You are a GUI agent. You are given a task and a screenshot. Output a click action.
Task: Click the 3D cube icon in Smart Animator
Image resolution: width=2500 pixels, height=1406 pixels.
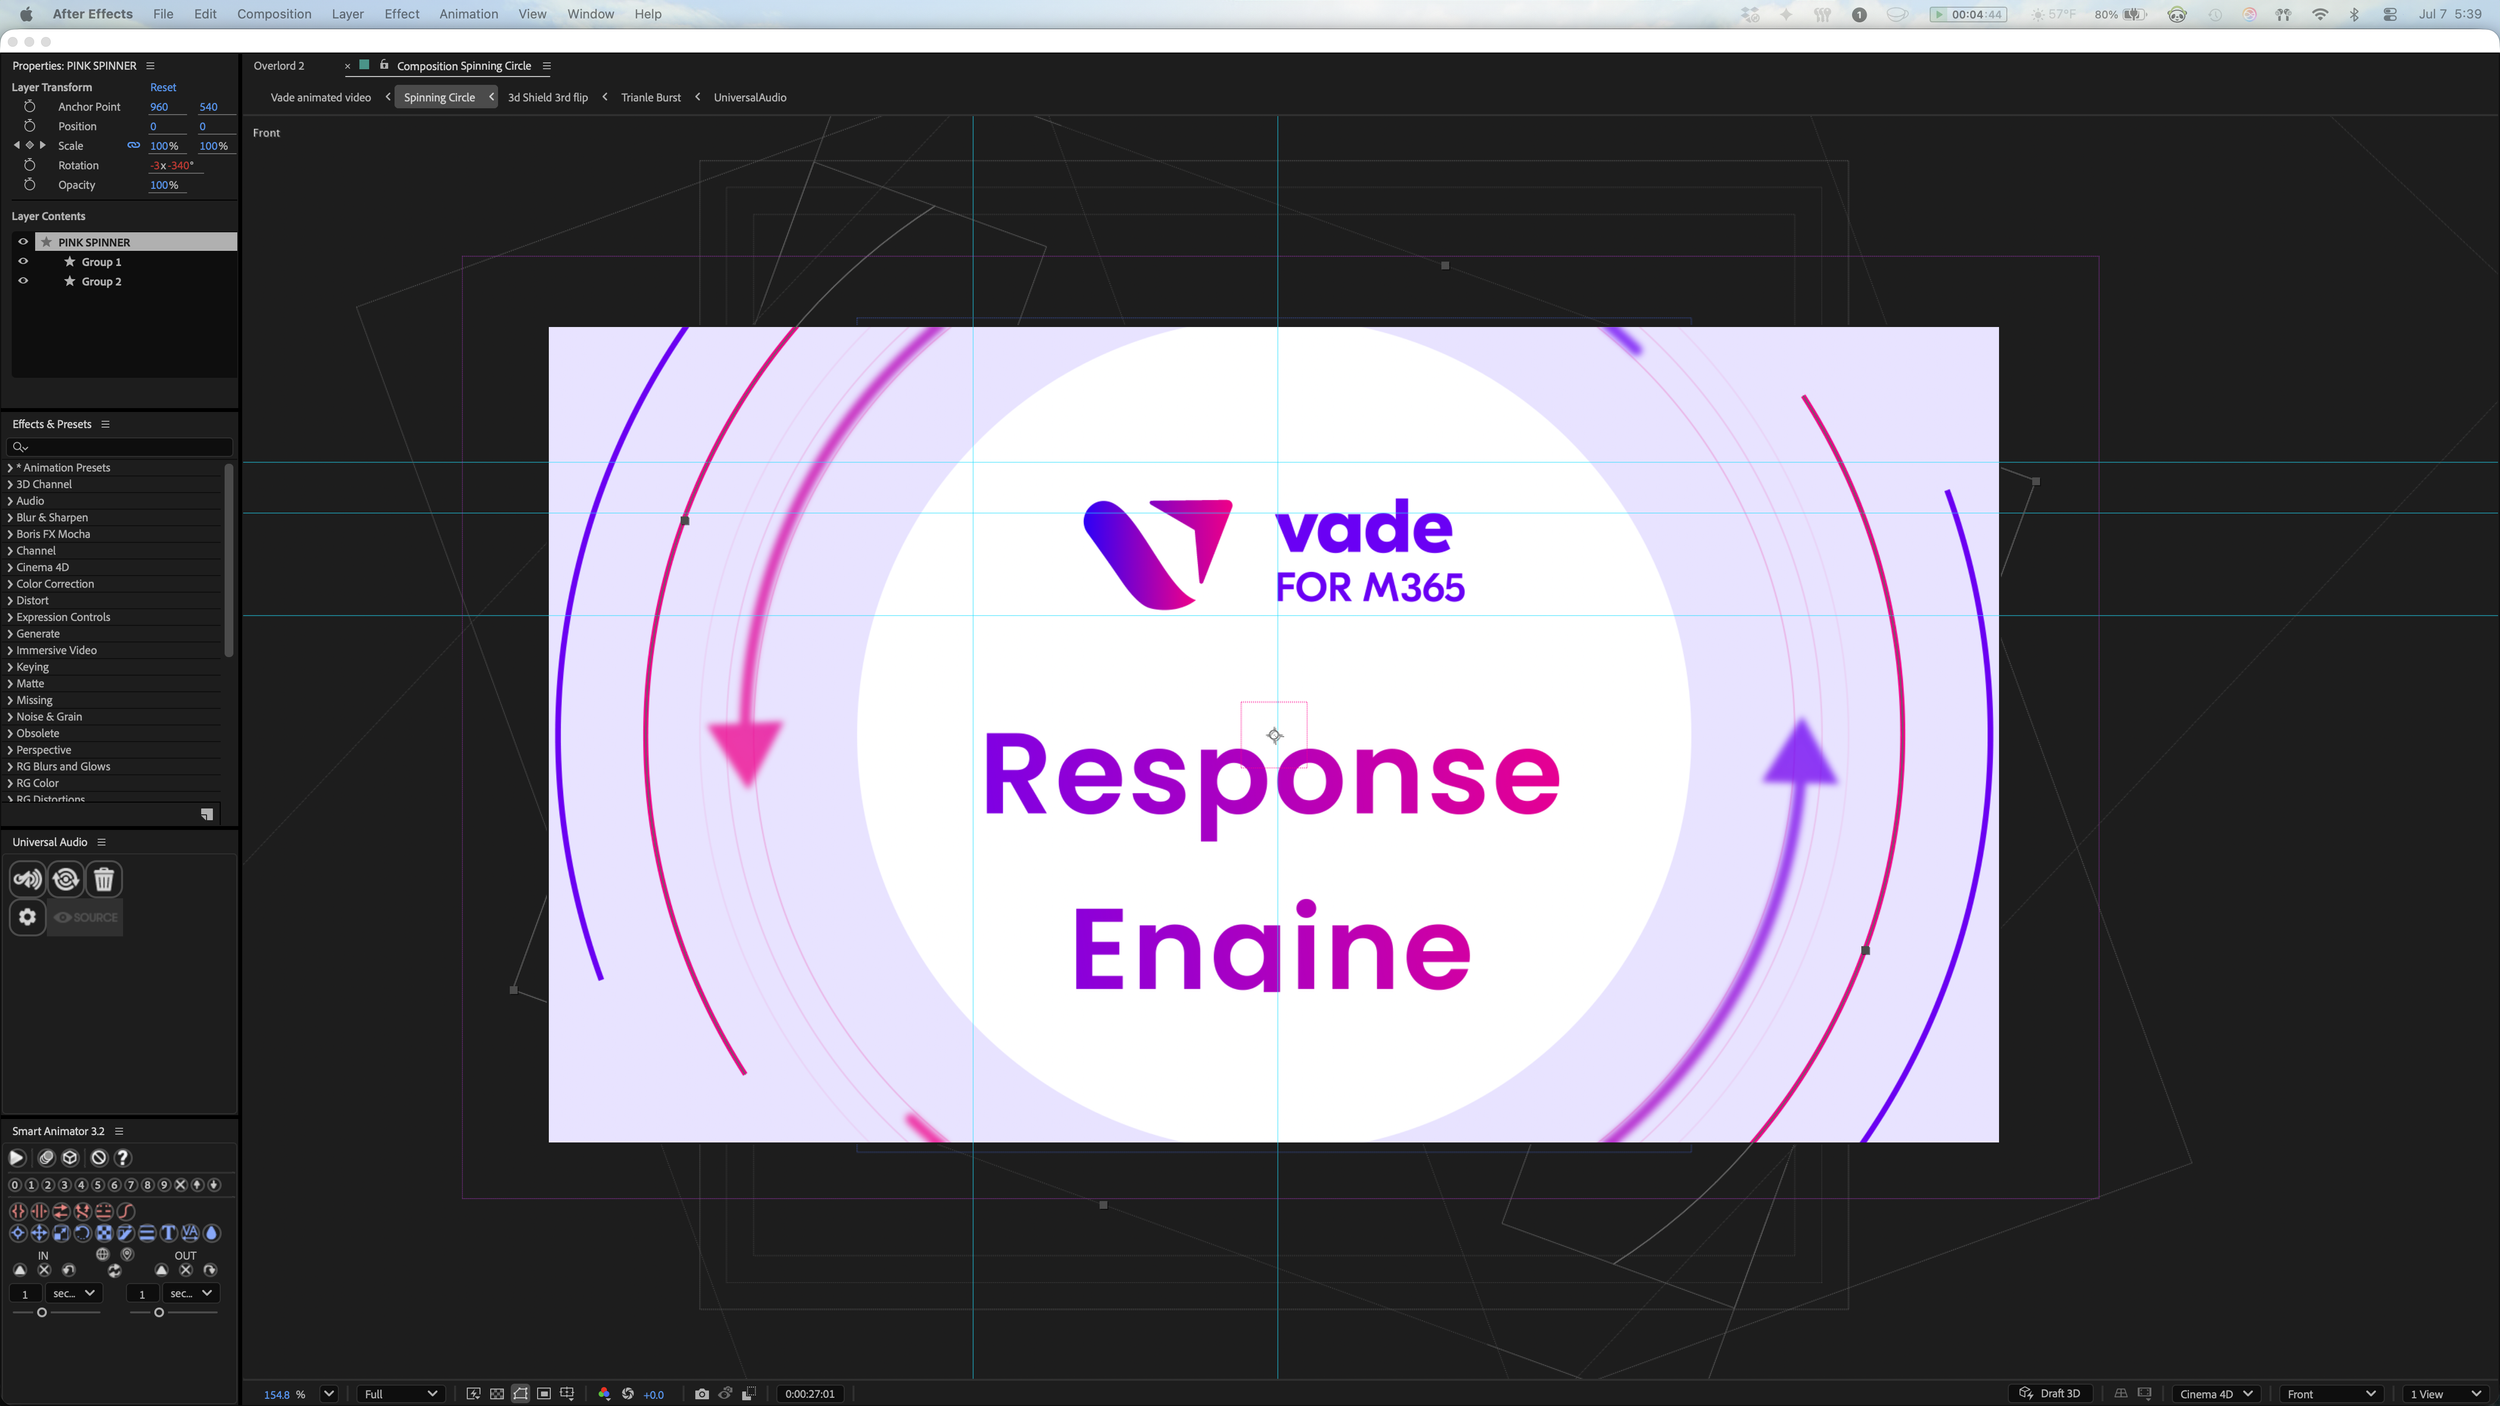pos(70,1158)
